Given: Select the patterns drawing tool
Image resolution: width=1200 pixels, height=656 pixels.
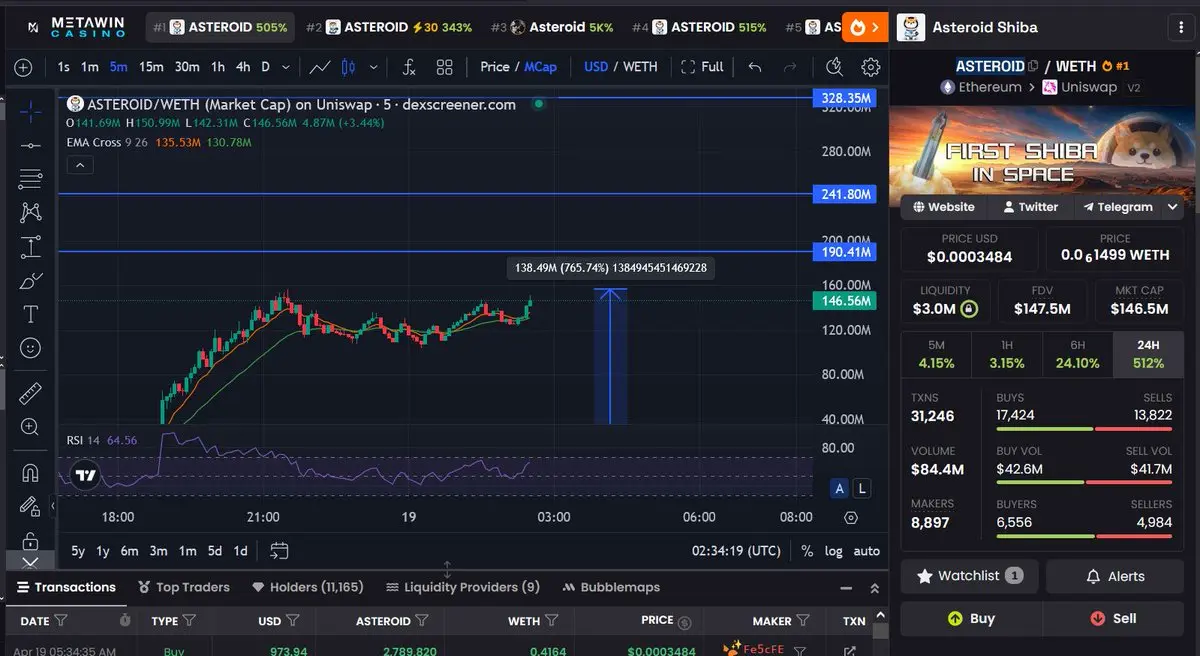Looking at the screenshot, I should pos(31,212).
